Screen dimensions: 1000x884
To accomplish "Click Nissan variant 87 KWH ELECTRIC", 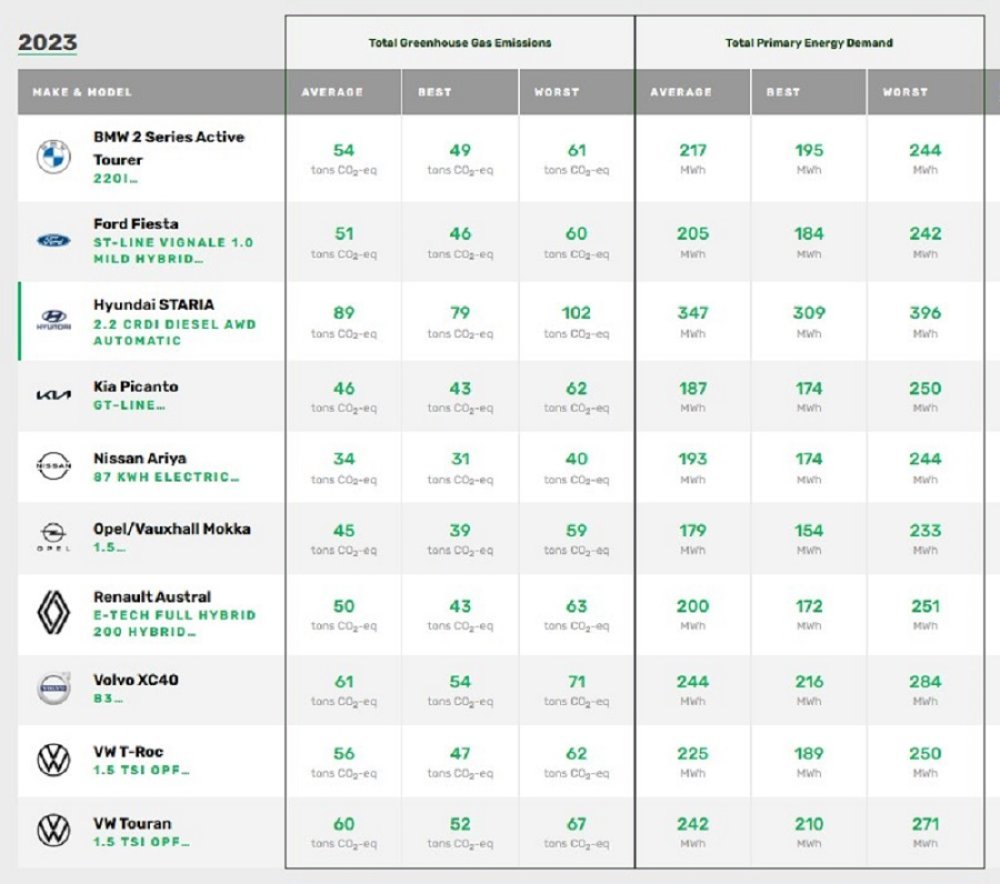I will pyautogui.click(x=166, y=476).
